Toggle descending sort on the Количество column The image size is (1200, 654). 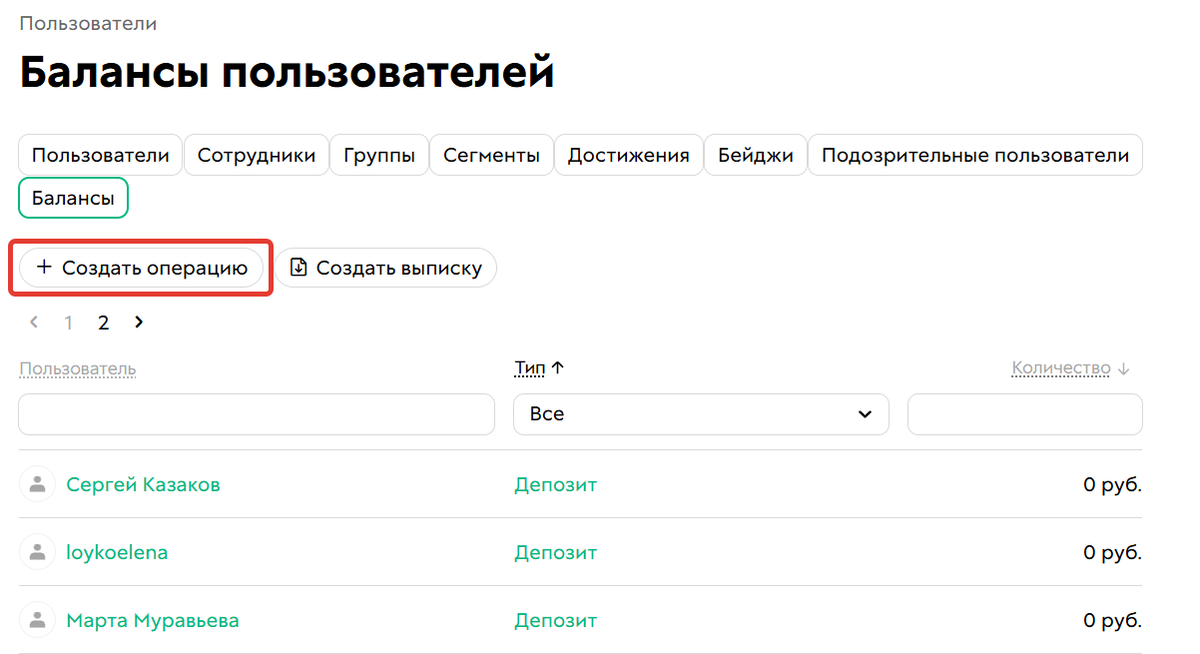(x=1124, y=367)
